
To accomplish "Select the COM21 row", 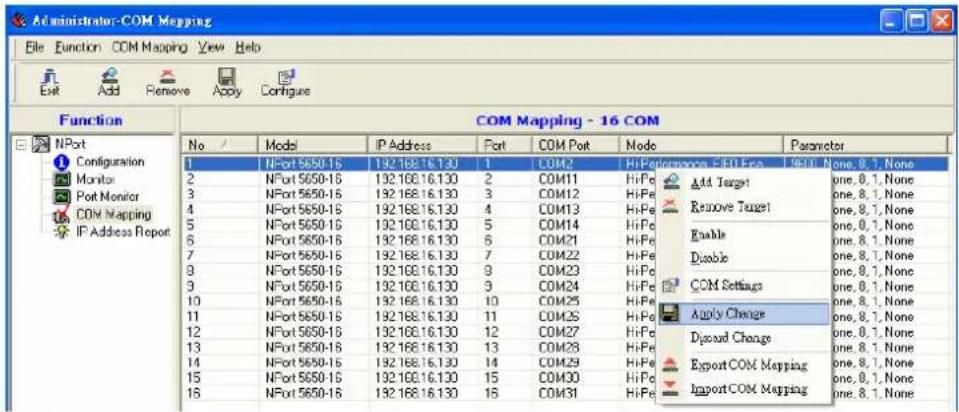I will pos(566,241).
